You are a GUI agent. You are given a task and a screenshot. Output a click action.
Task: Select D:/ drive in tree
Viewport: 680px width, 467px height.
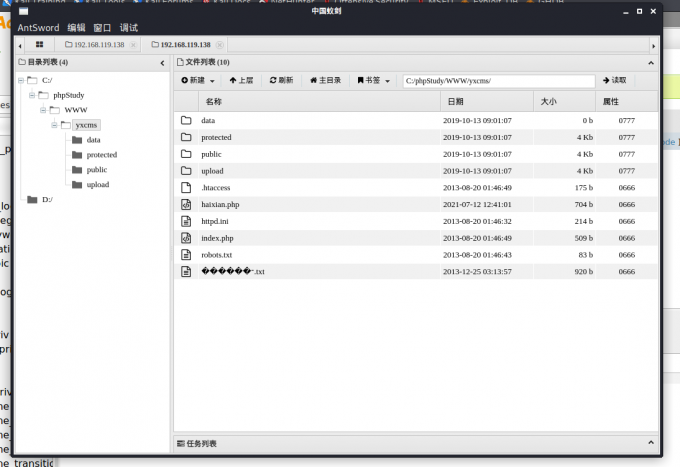47,199
